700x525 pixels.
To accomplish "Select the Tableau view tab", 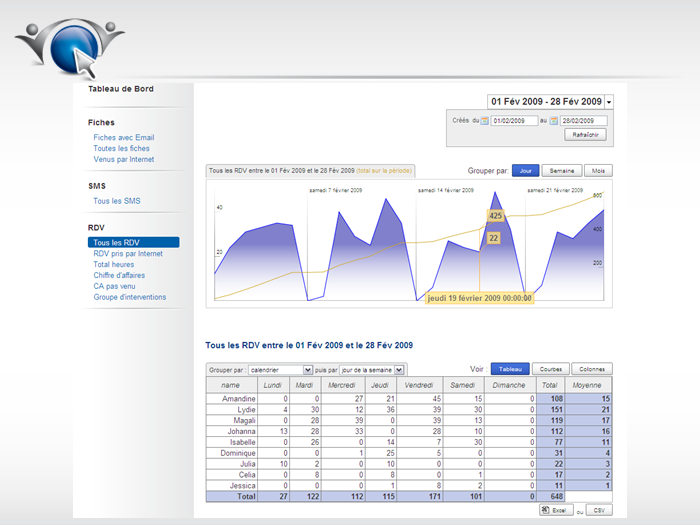I will tap(510, 369).
